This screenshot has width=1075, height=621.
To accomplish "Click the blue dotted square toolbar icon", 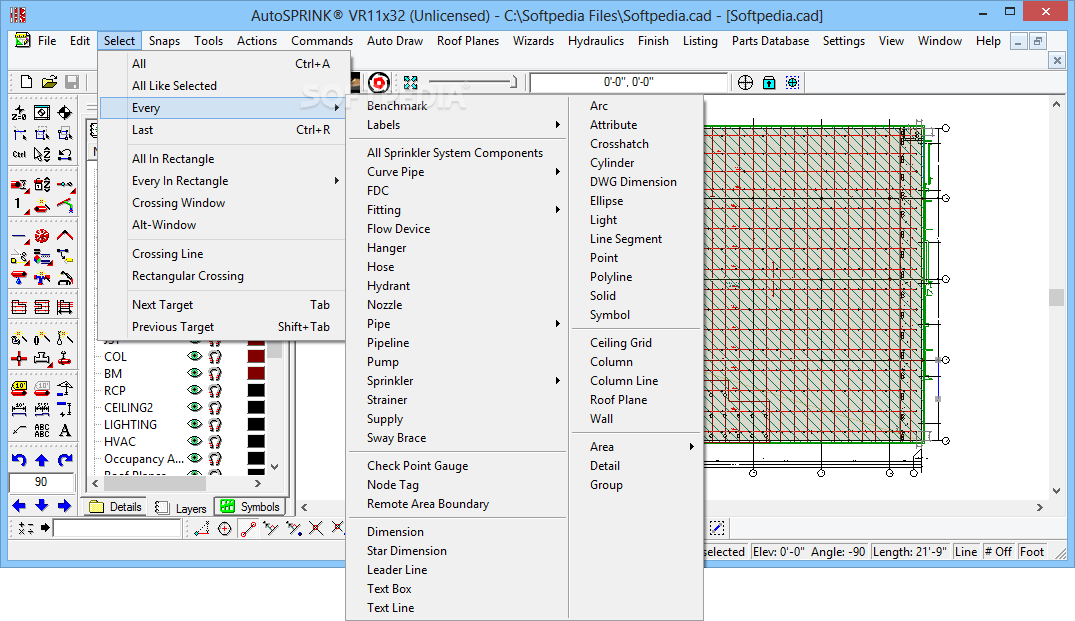I will click(793, 83).
